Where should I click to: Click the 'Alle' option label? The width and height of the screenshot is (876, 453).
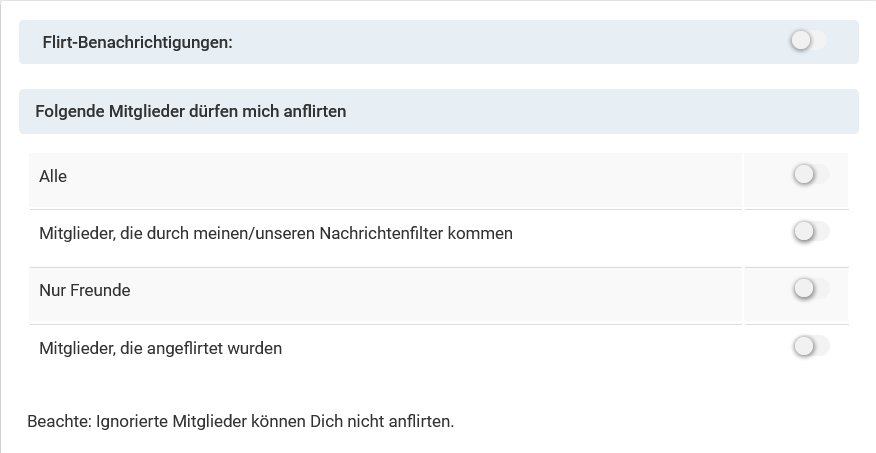tap(53, 176)
